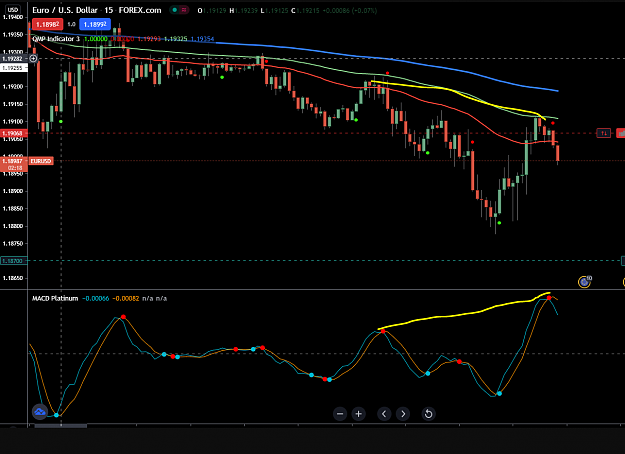Click the green market status dot in header
The width and height of the screenshot is (625, 454).
pos(174,10)
